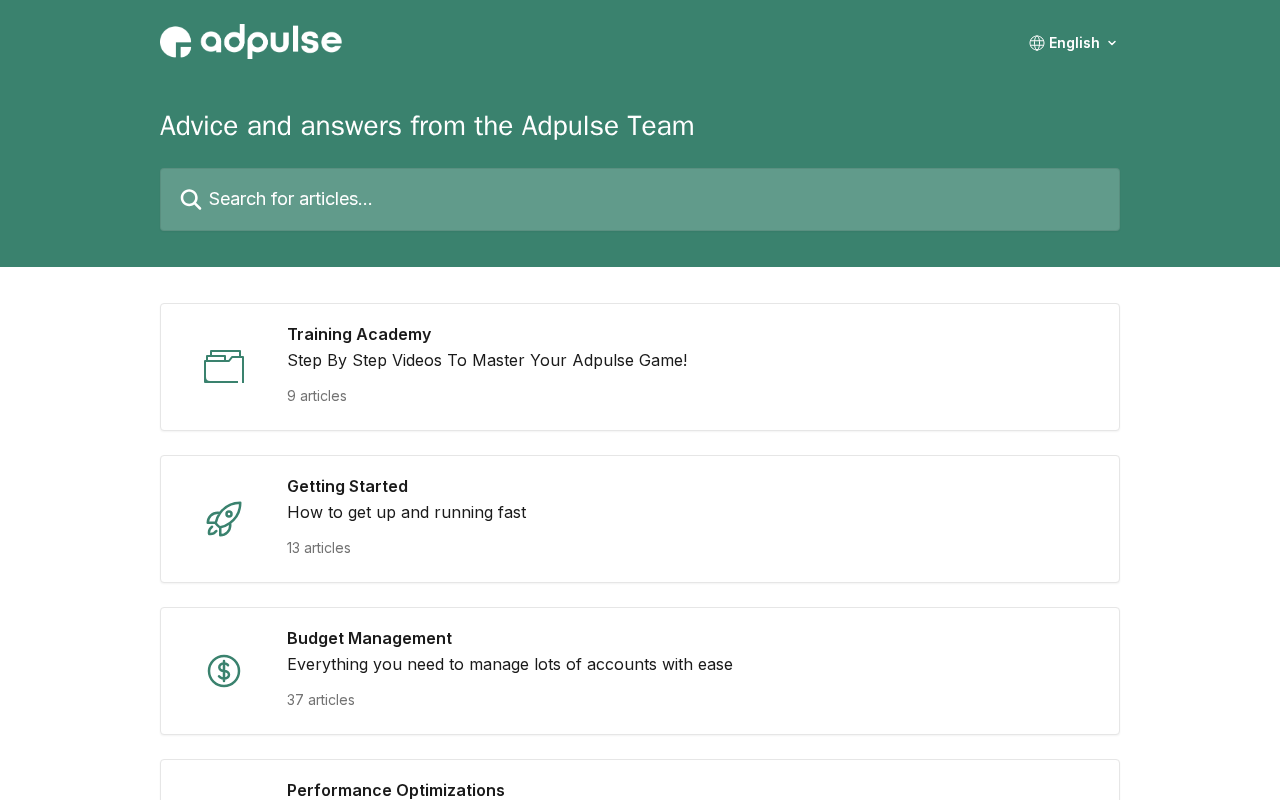Open the Getting Started collection
Image resolution: width=1280 pixels, height=800 pixels.
click(x=347, y=486)
